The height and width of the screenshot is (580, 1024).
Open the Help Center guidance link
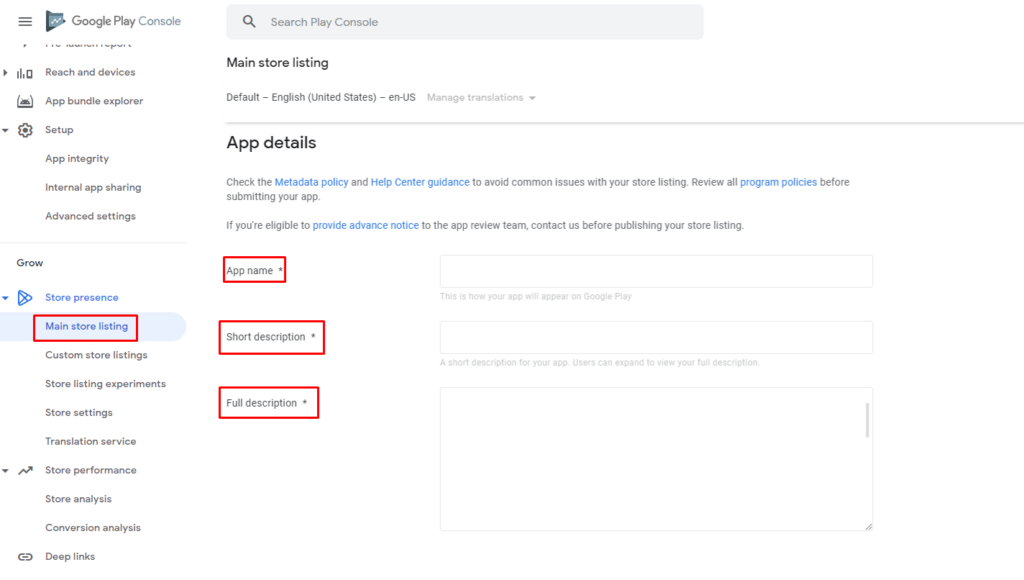(420, 182)
